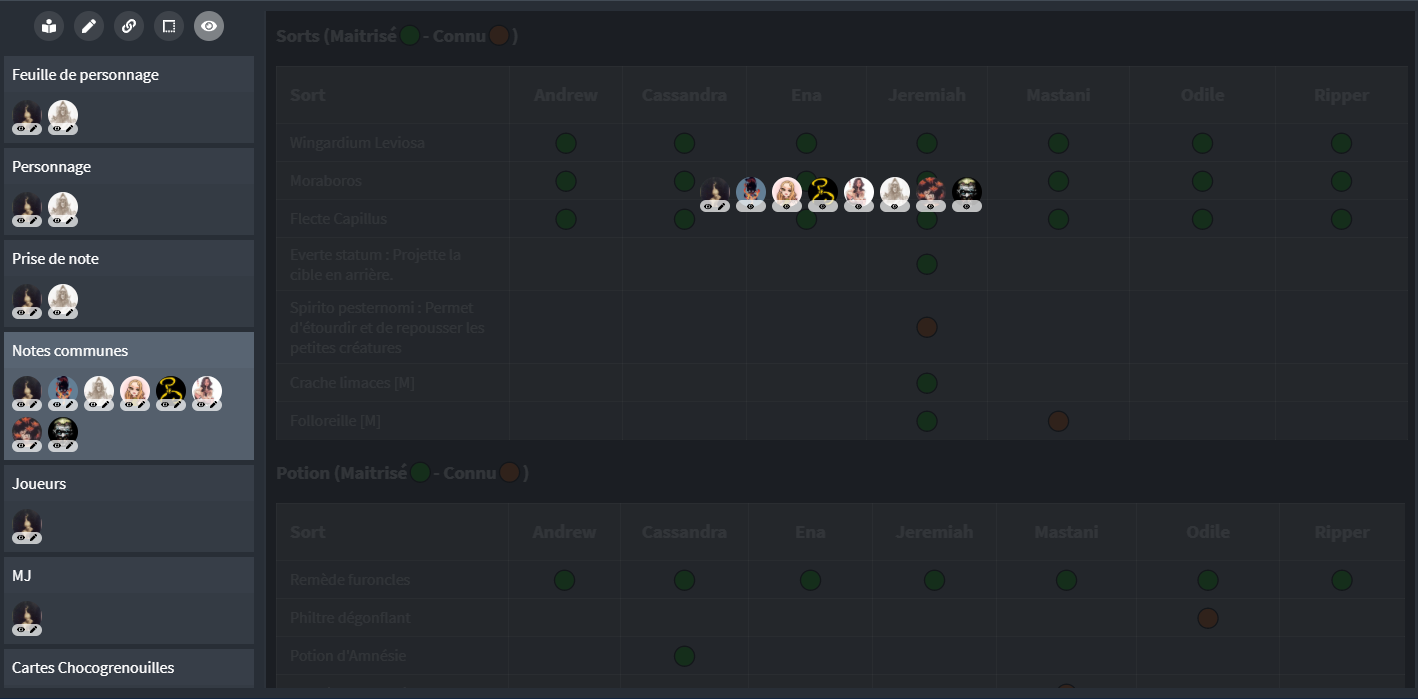Toggle the eye visibility button in top toolbar
Image resolution: width=1418 pixels, height=699 pixels.
[209, 26]
